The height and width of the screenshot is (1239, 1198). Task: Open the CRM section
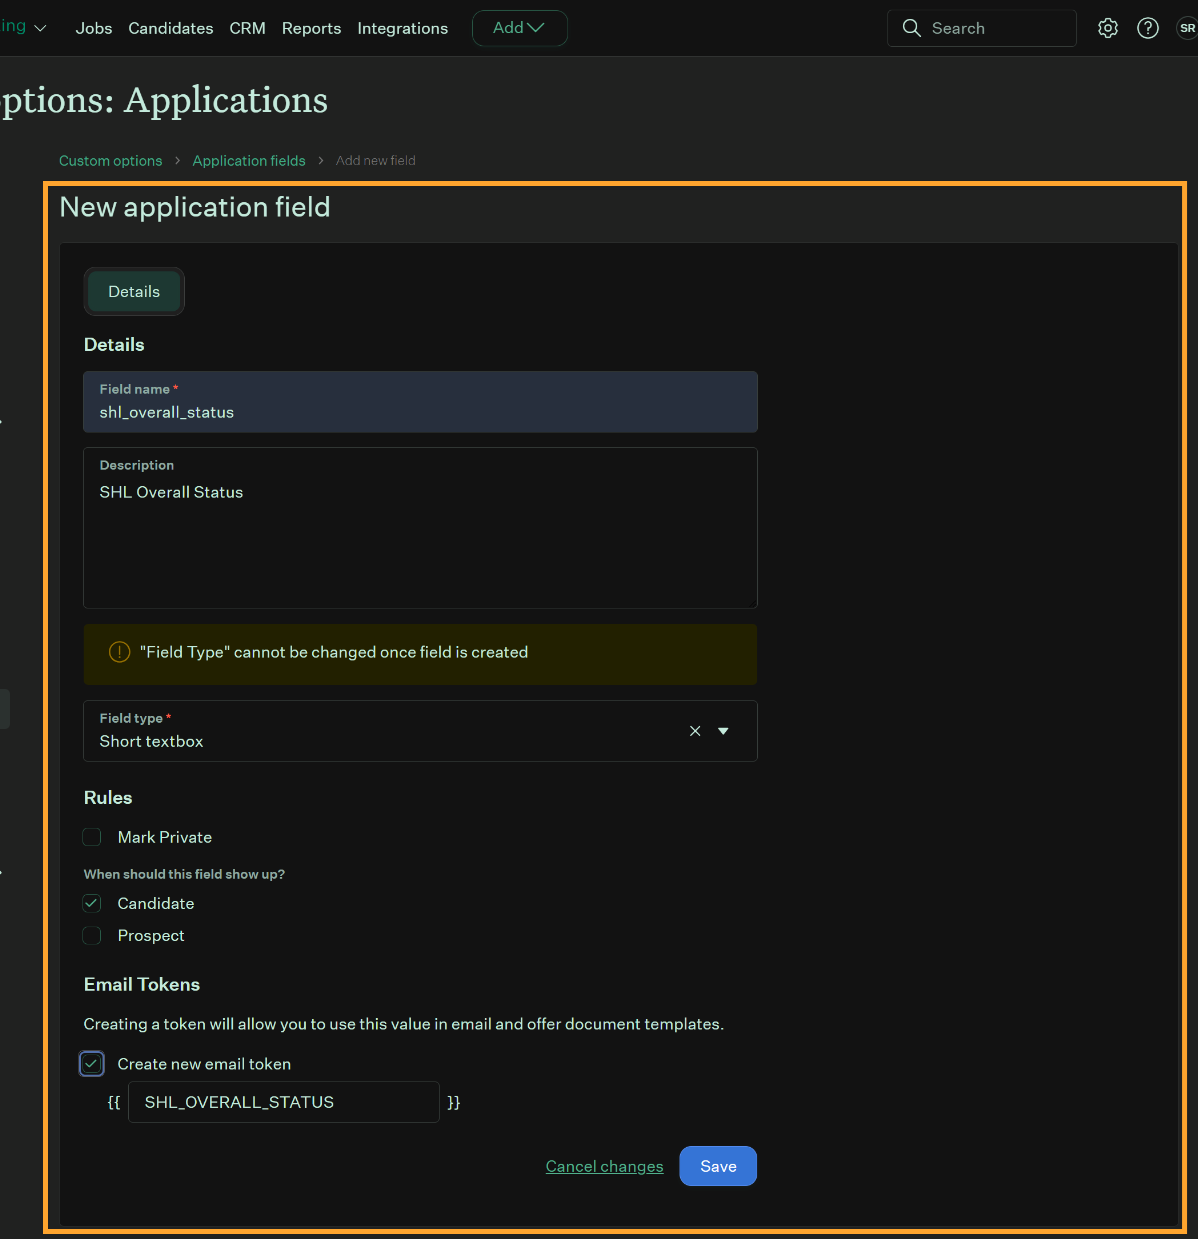tap(248, 28)
